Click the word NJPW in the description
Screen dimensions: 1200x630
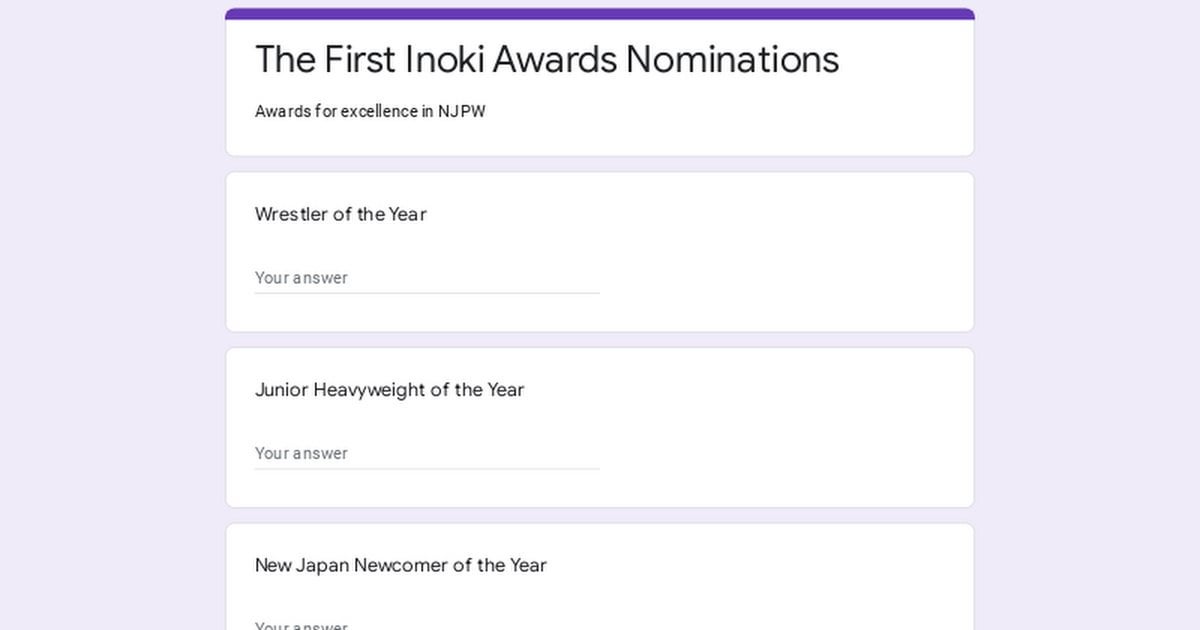tap(461, 111)
